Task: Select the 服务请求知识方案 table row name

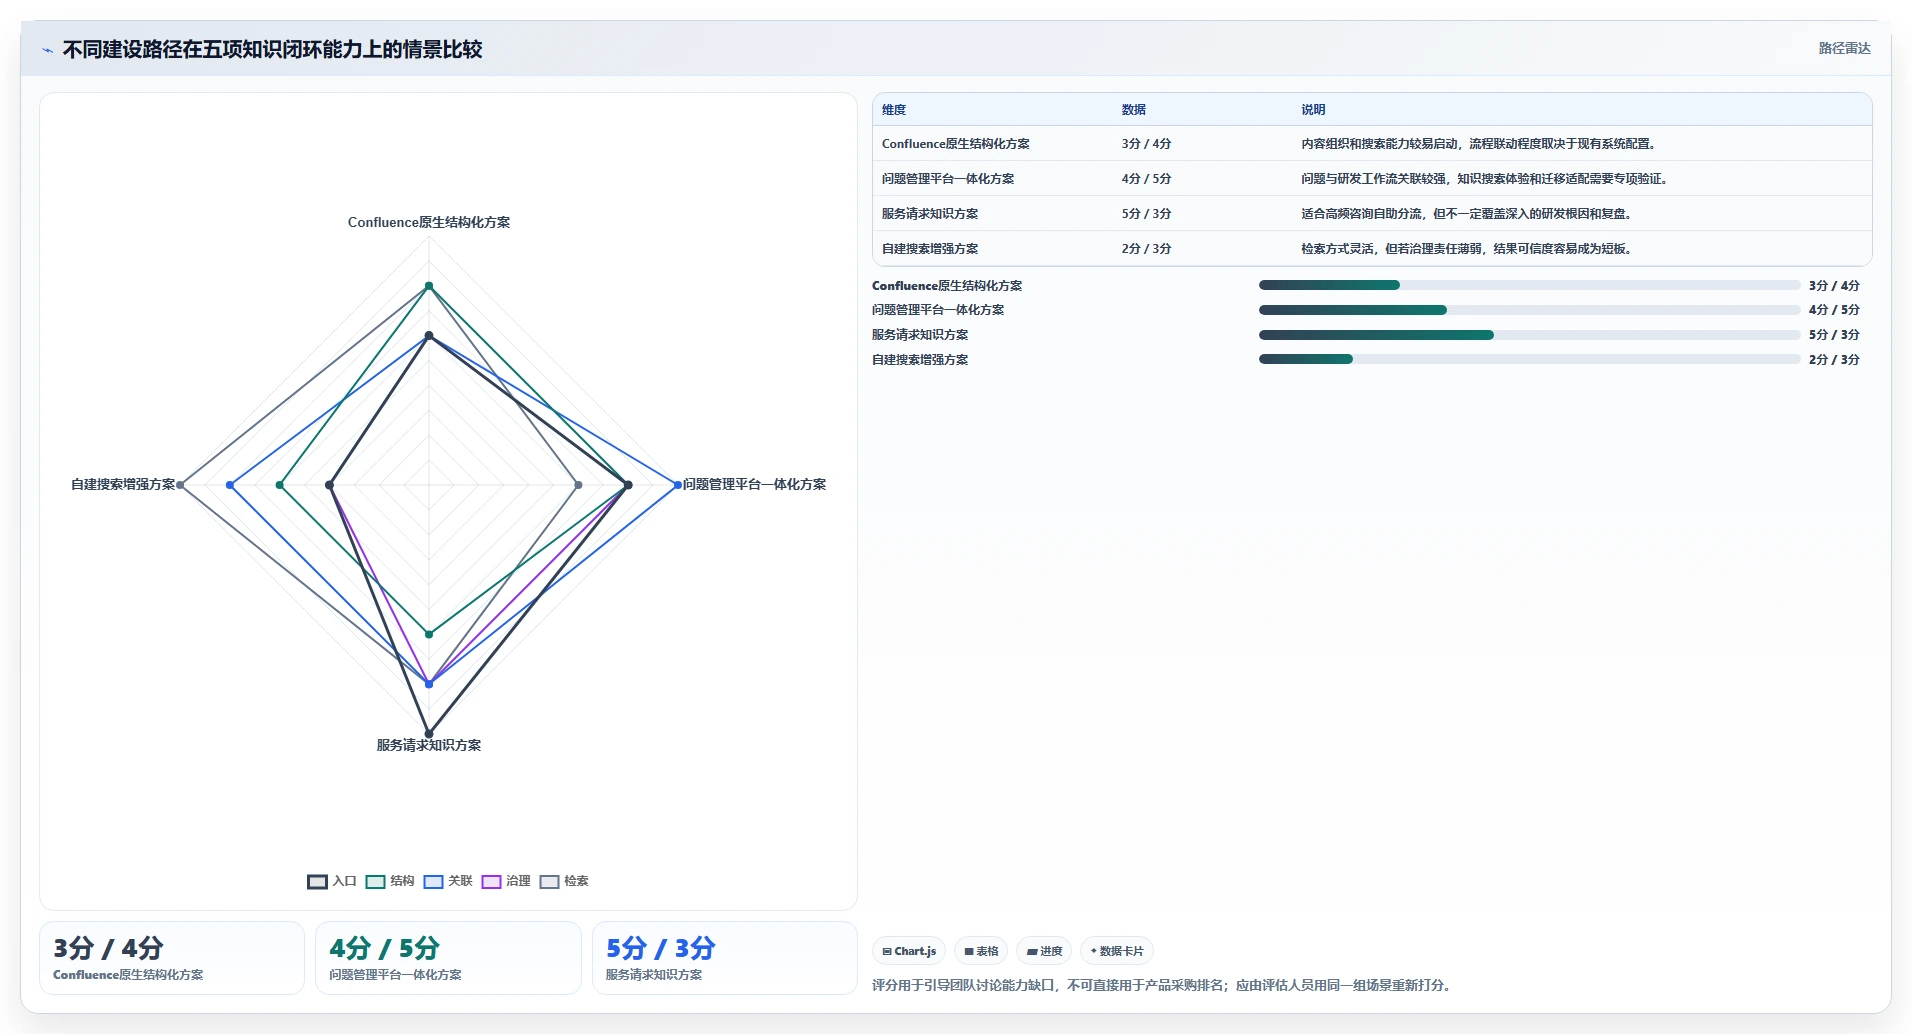Action: coord(930,214)
